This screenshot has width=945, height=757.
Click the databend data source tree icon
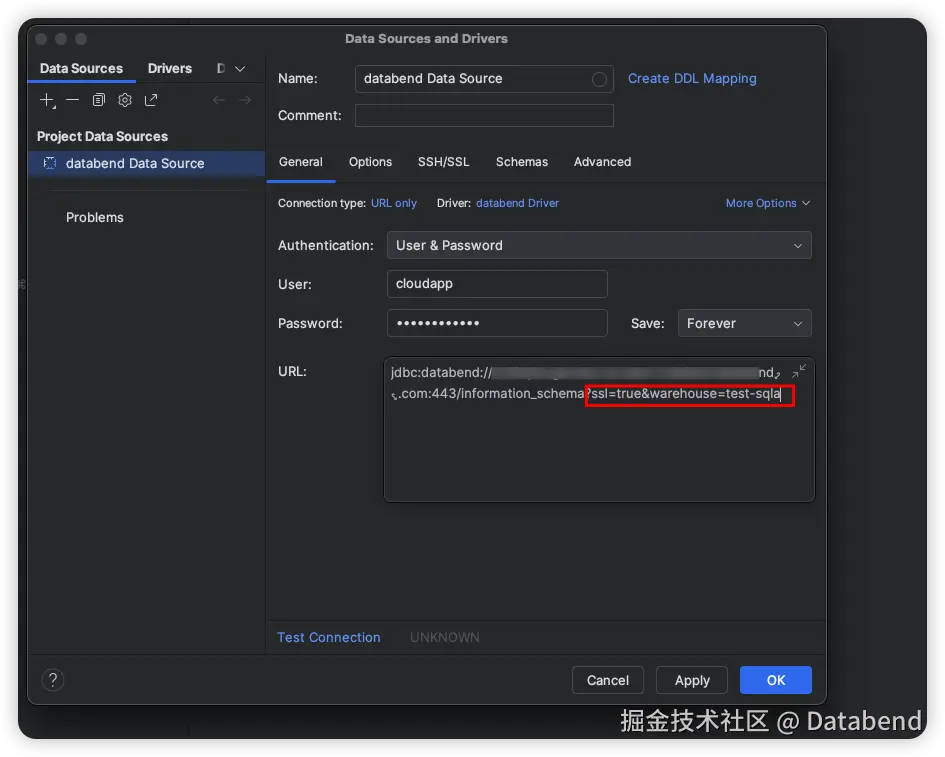click(x=50, y=163)
